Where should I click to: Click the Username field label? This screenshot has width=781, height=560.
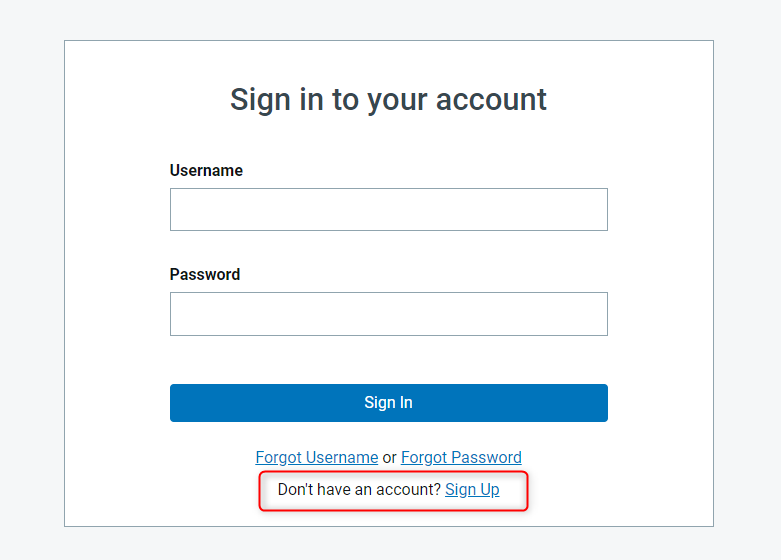coord(206,171)
